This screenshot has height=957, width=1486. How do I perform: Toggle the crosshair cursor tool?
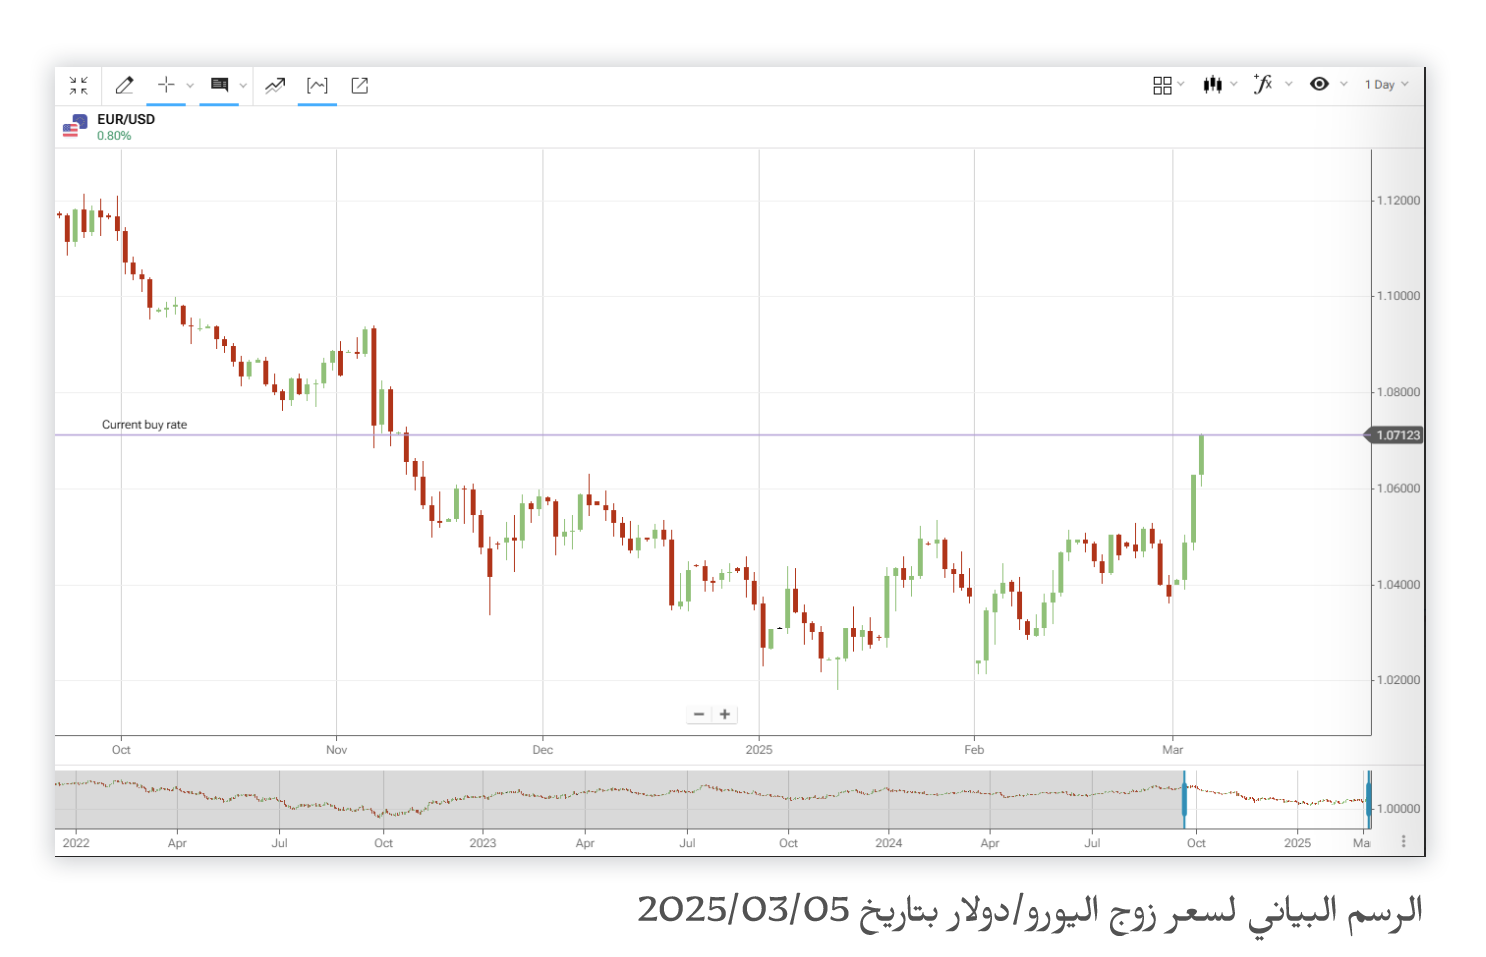pos(166,85)
